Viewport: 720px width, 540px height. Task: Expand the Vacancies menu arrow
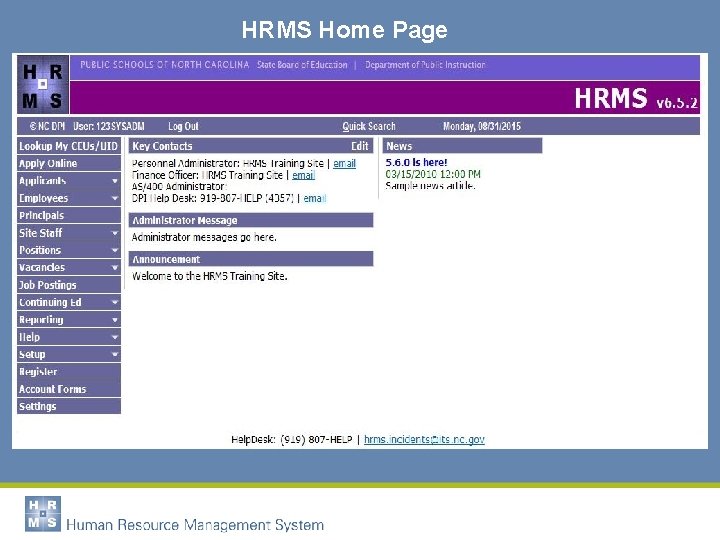[115, 267]
